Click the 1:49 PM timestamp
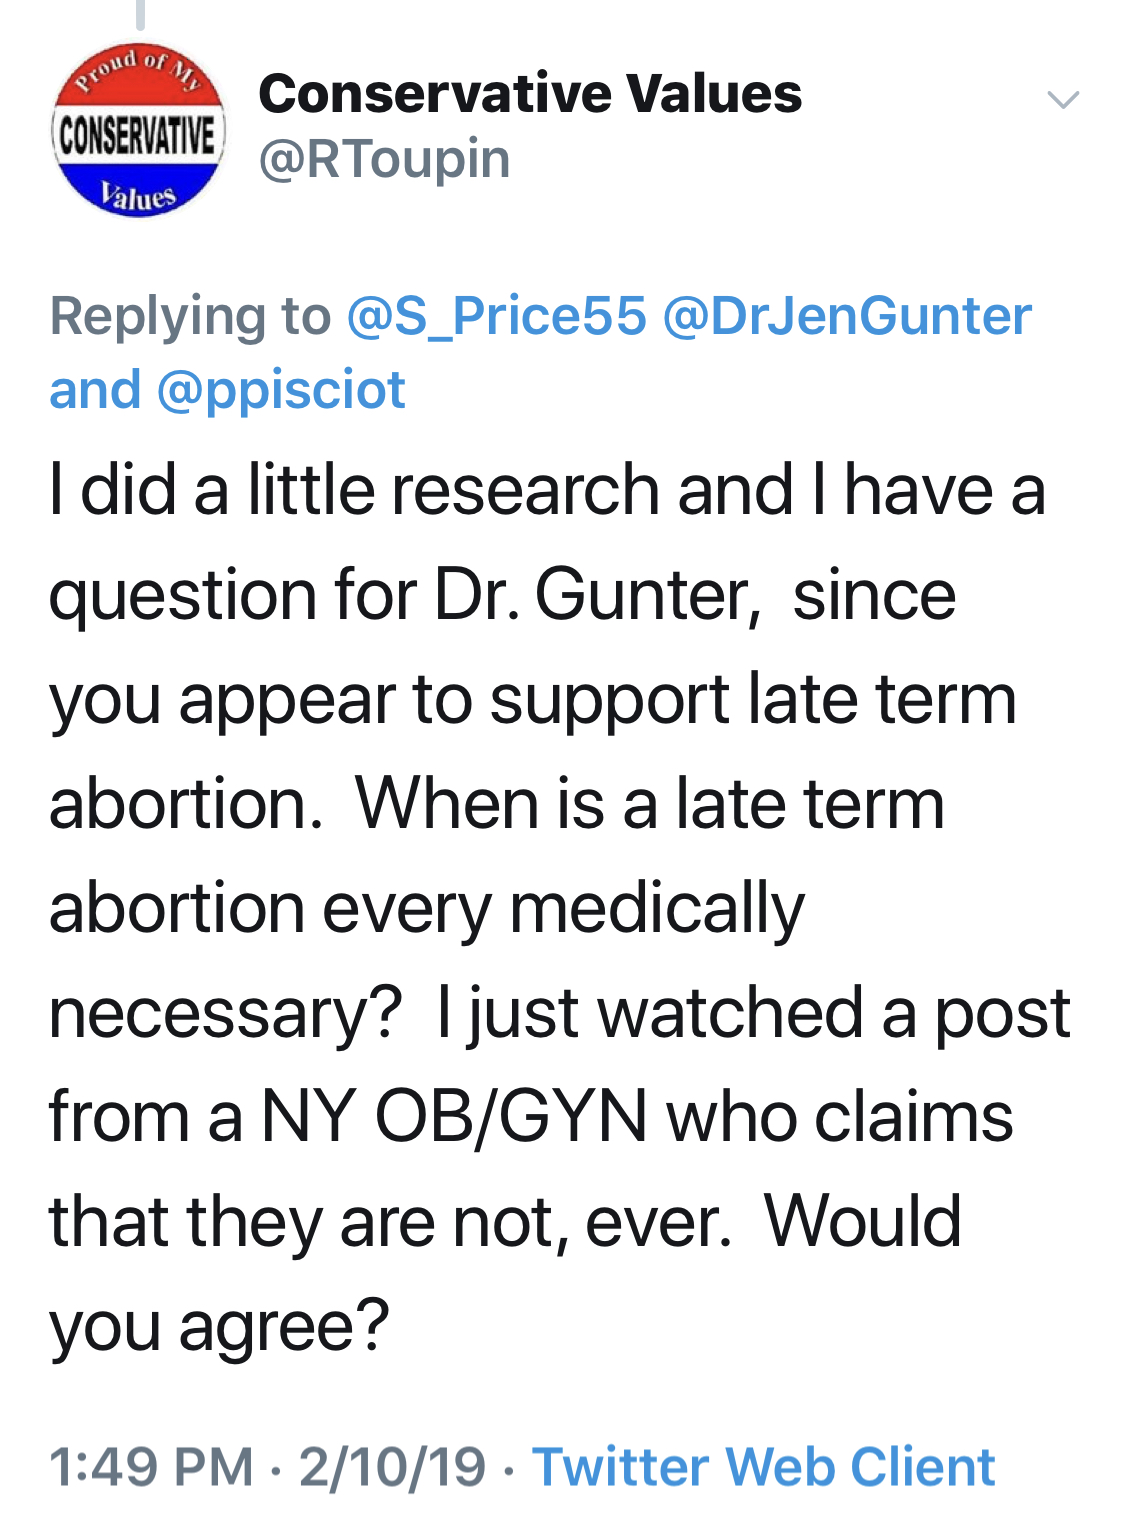1125x1529 pixels. coord(151,1467)
